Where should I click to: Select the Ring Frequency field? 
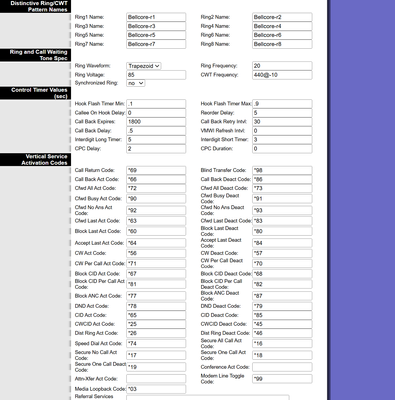(282, 66)
